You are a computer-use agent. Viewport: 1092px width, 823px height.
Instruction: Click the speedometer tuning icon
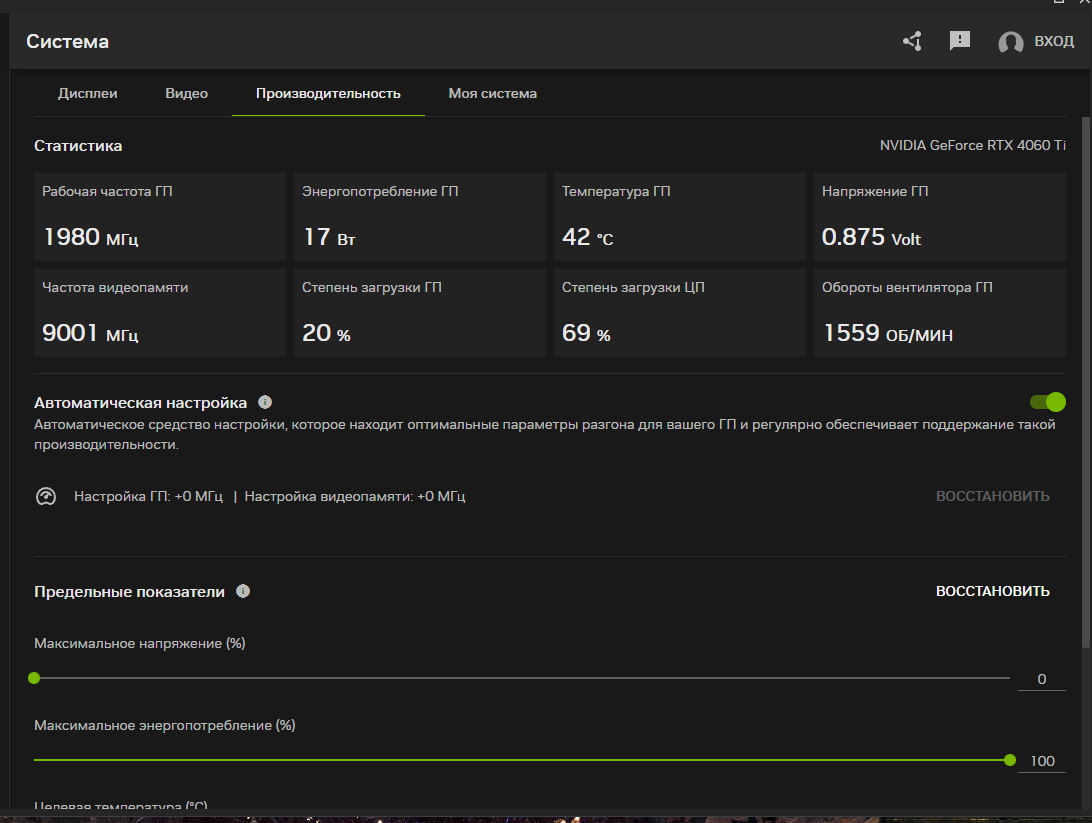pyautogui.click(x=46, y=496)
